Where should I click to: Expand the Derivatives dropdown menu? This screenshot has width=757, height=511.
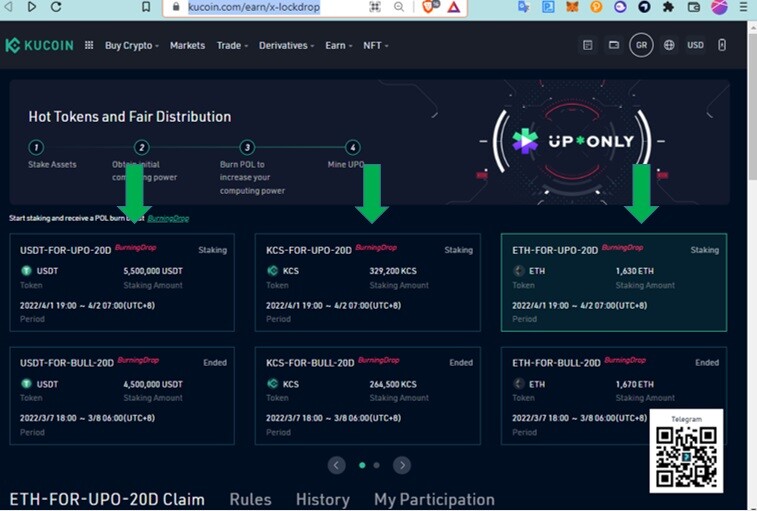(x=287, y=45)
